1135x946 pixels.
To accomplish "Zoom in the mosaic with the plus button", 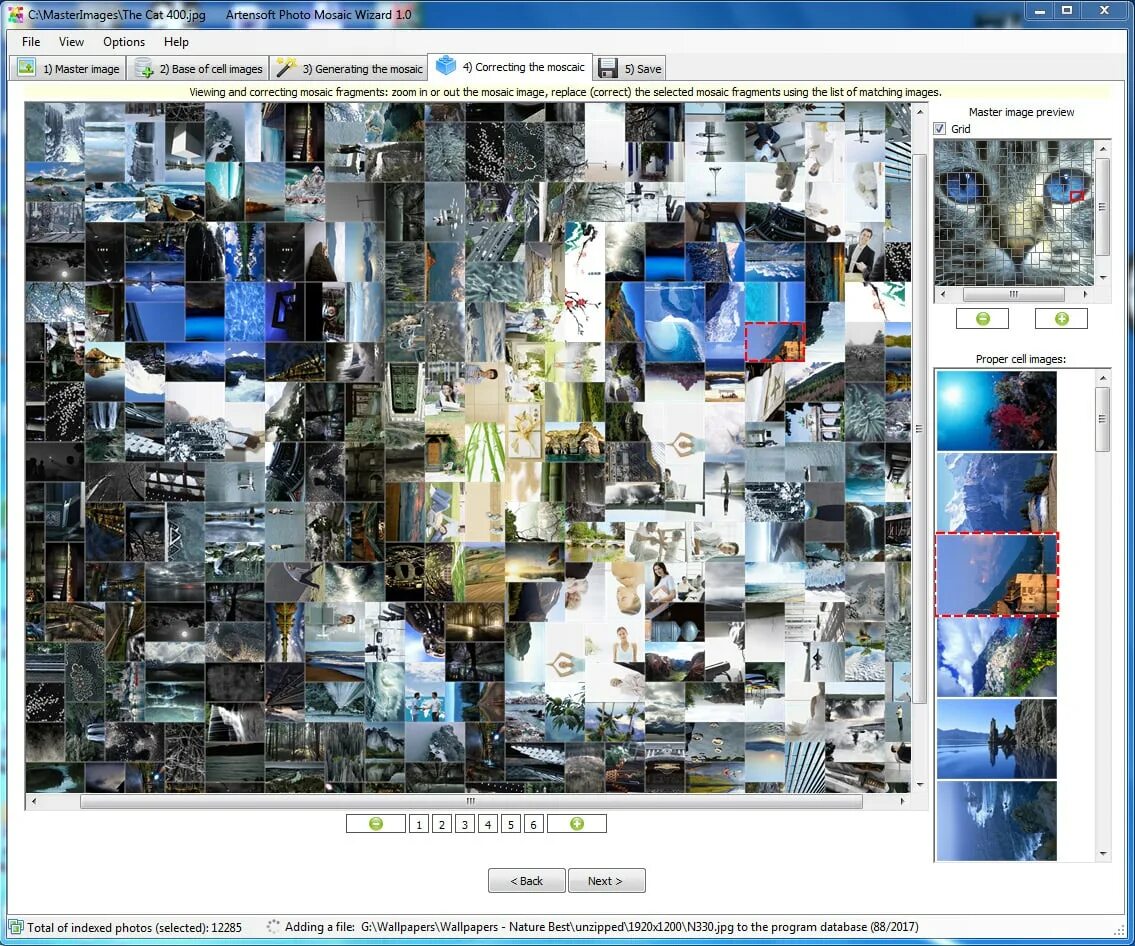I will click(x=577, y=824).
